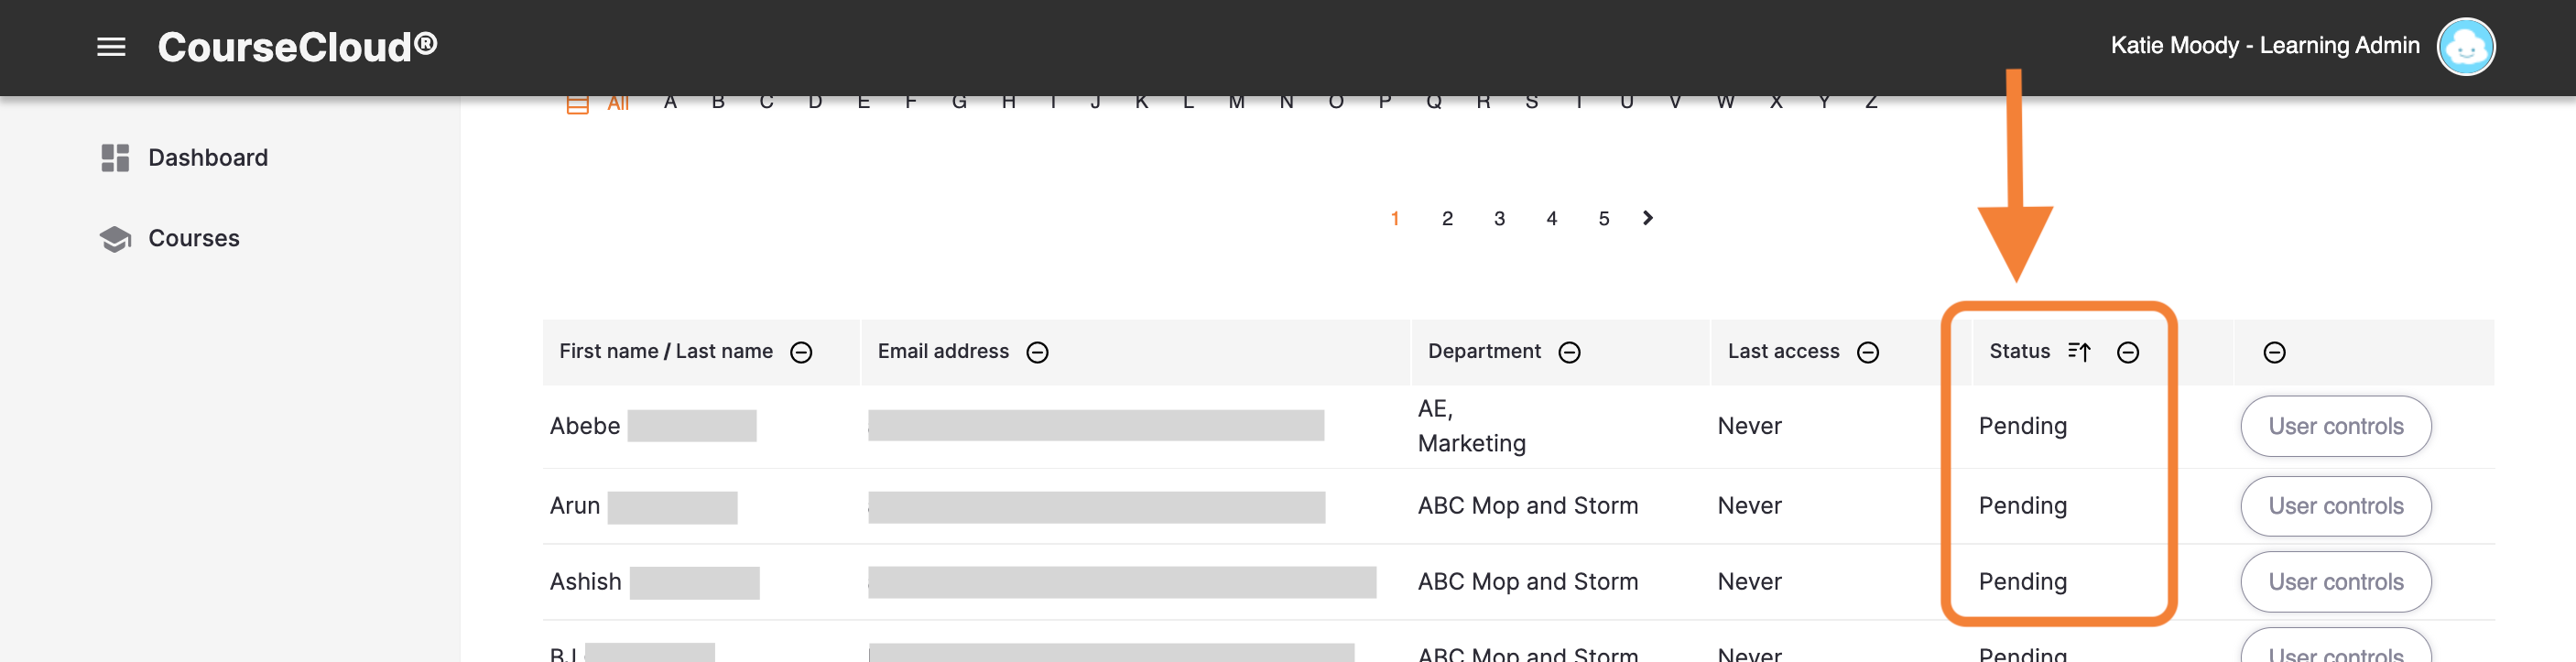Open the Courses graduation cap icon
The image size is (2576, 662).
[115, 239]
